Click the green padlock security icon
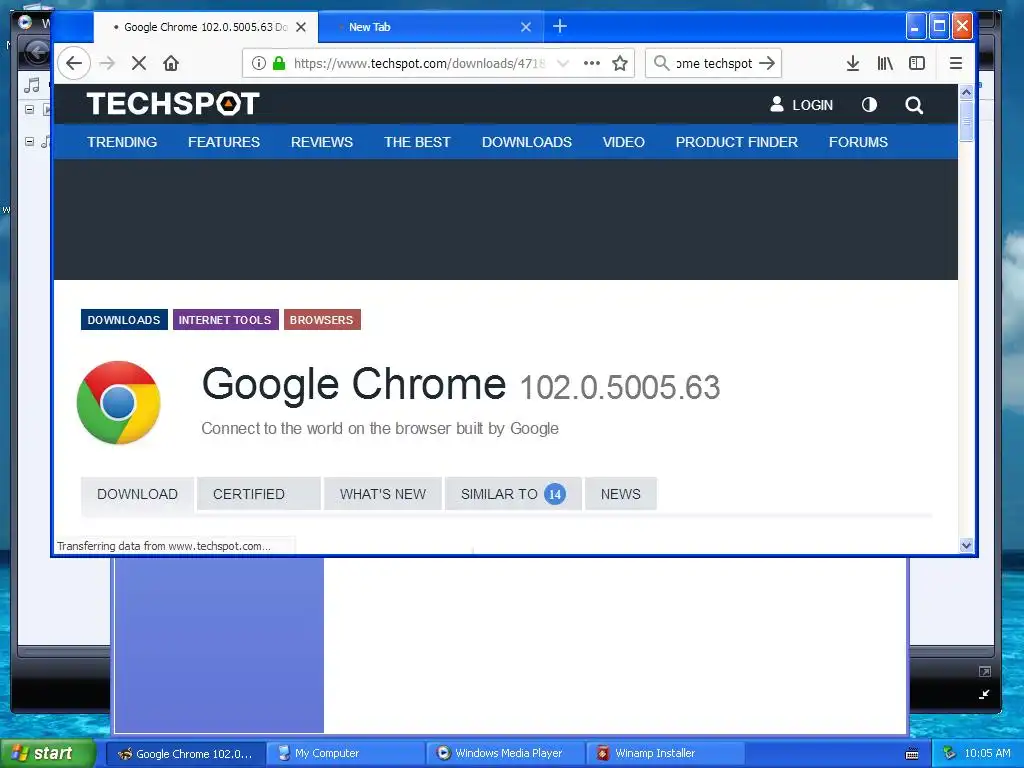 point(279,63)
